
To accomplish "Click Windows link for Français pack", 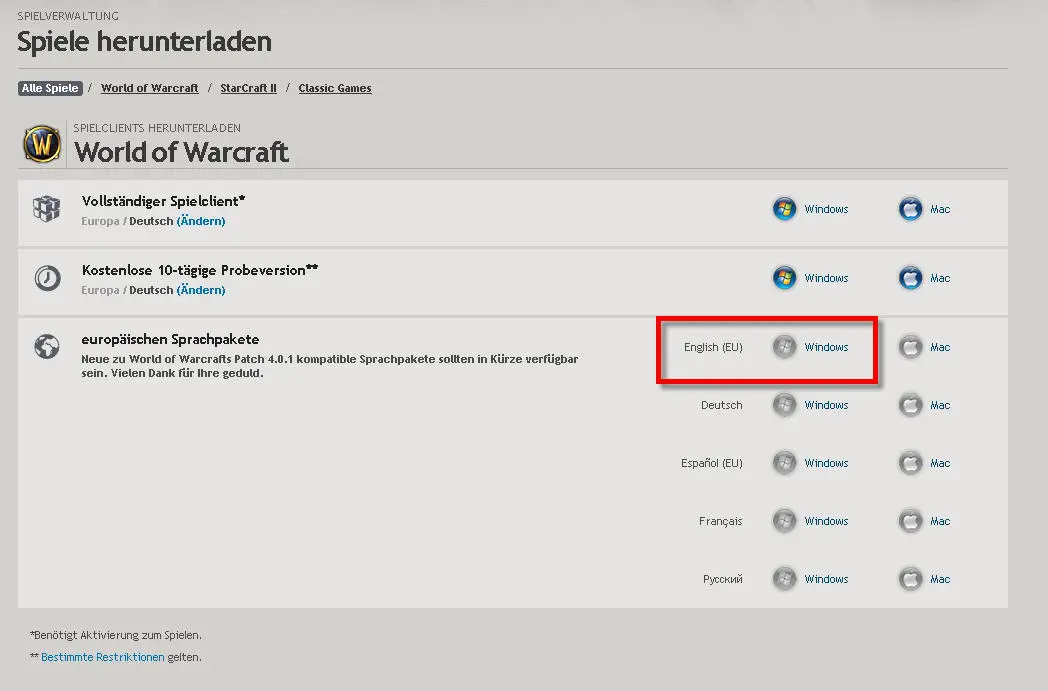I will tap(826, 521).
